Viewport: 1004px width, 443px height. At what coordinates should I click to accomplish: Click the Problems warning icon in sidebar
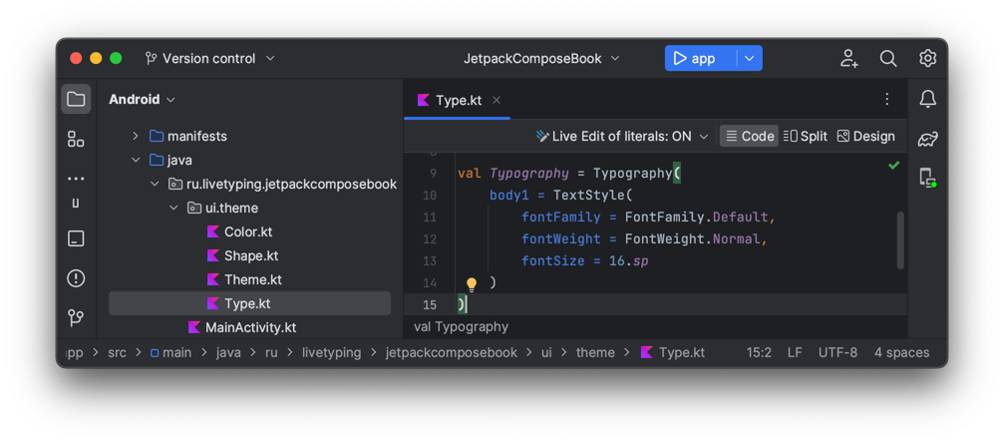(76, 278)
